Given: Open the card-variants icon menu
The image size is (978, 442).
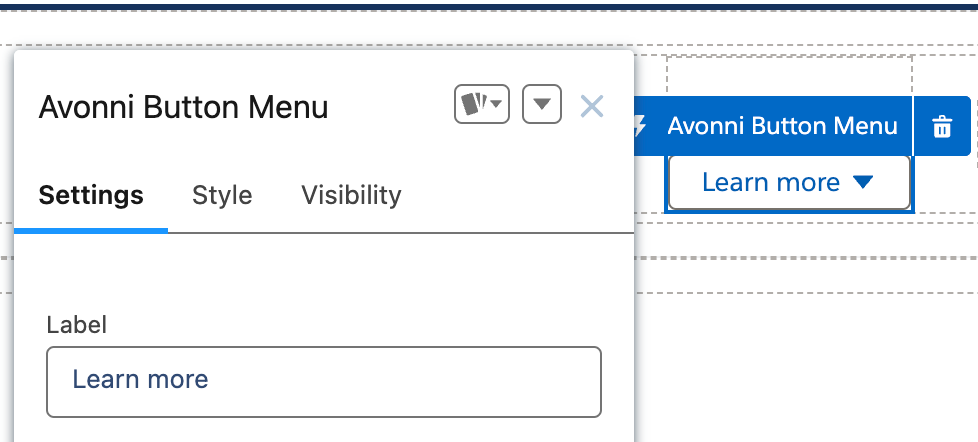Looking at the screenshot, I should click(x=473, y=105).
